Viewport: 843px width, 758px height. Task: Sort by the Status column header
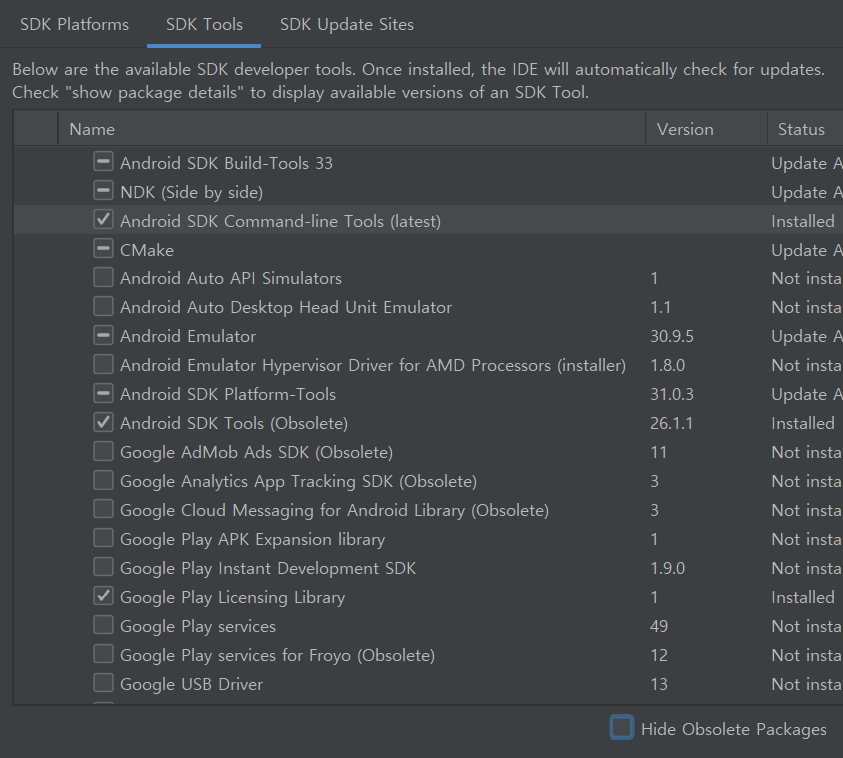coord(805,129)
